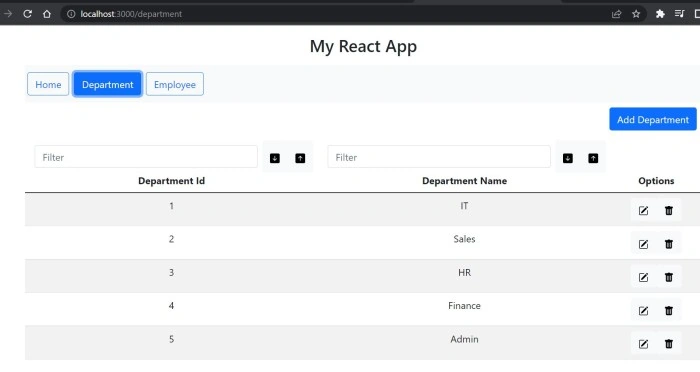Sort Department Name column descending arrow

click(x=568, y=158)
